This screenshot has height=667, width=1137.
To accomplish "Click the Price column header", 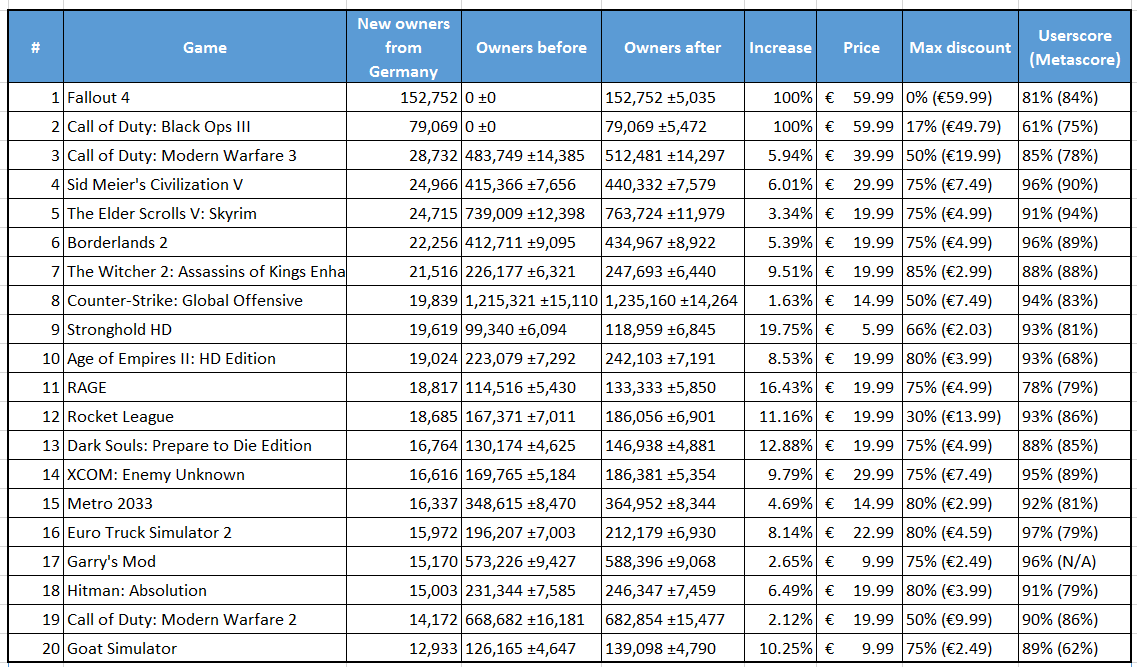I will pos(860,48).
